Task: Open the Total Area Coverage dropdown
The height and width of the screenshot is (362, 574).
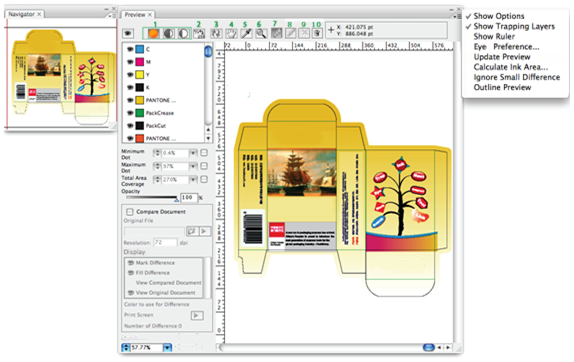Action: (193, 179)
